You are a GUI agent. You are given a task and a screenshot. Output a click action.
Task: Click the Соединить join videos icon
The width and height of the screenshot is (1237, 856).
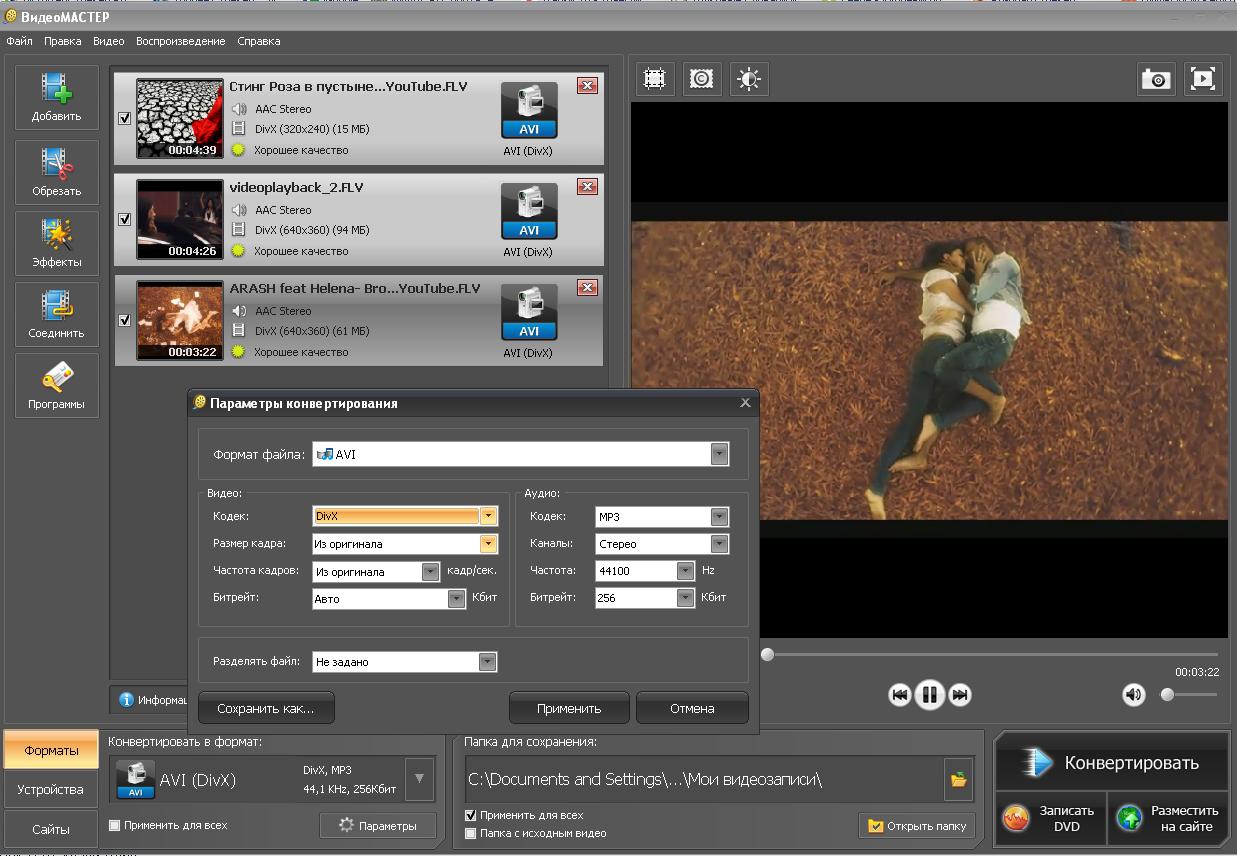click(x=57, y=314)
